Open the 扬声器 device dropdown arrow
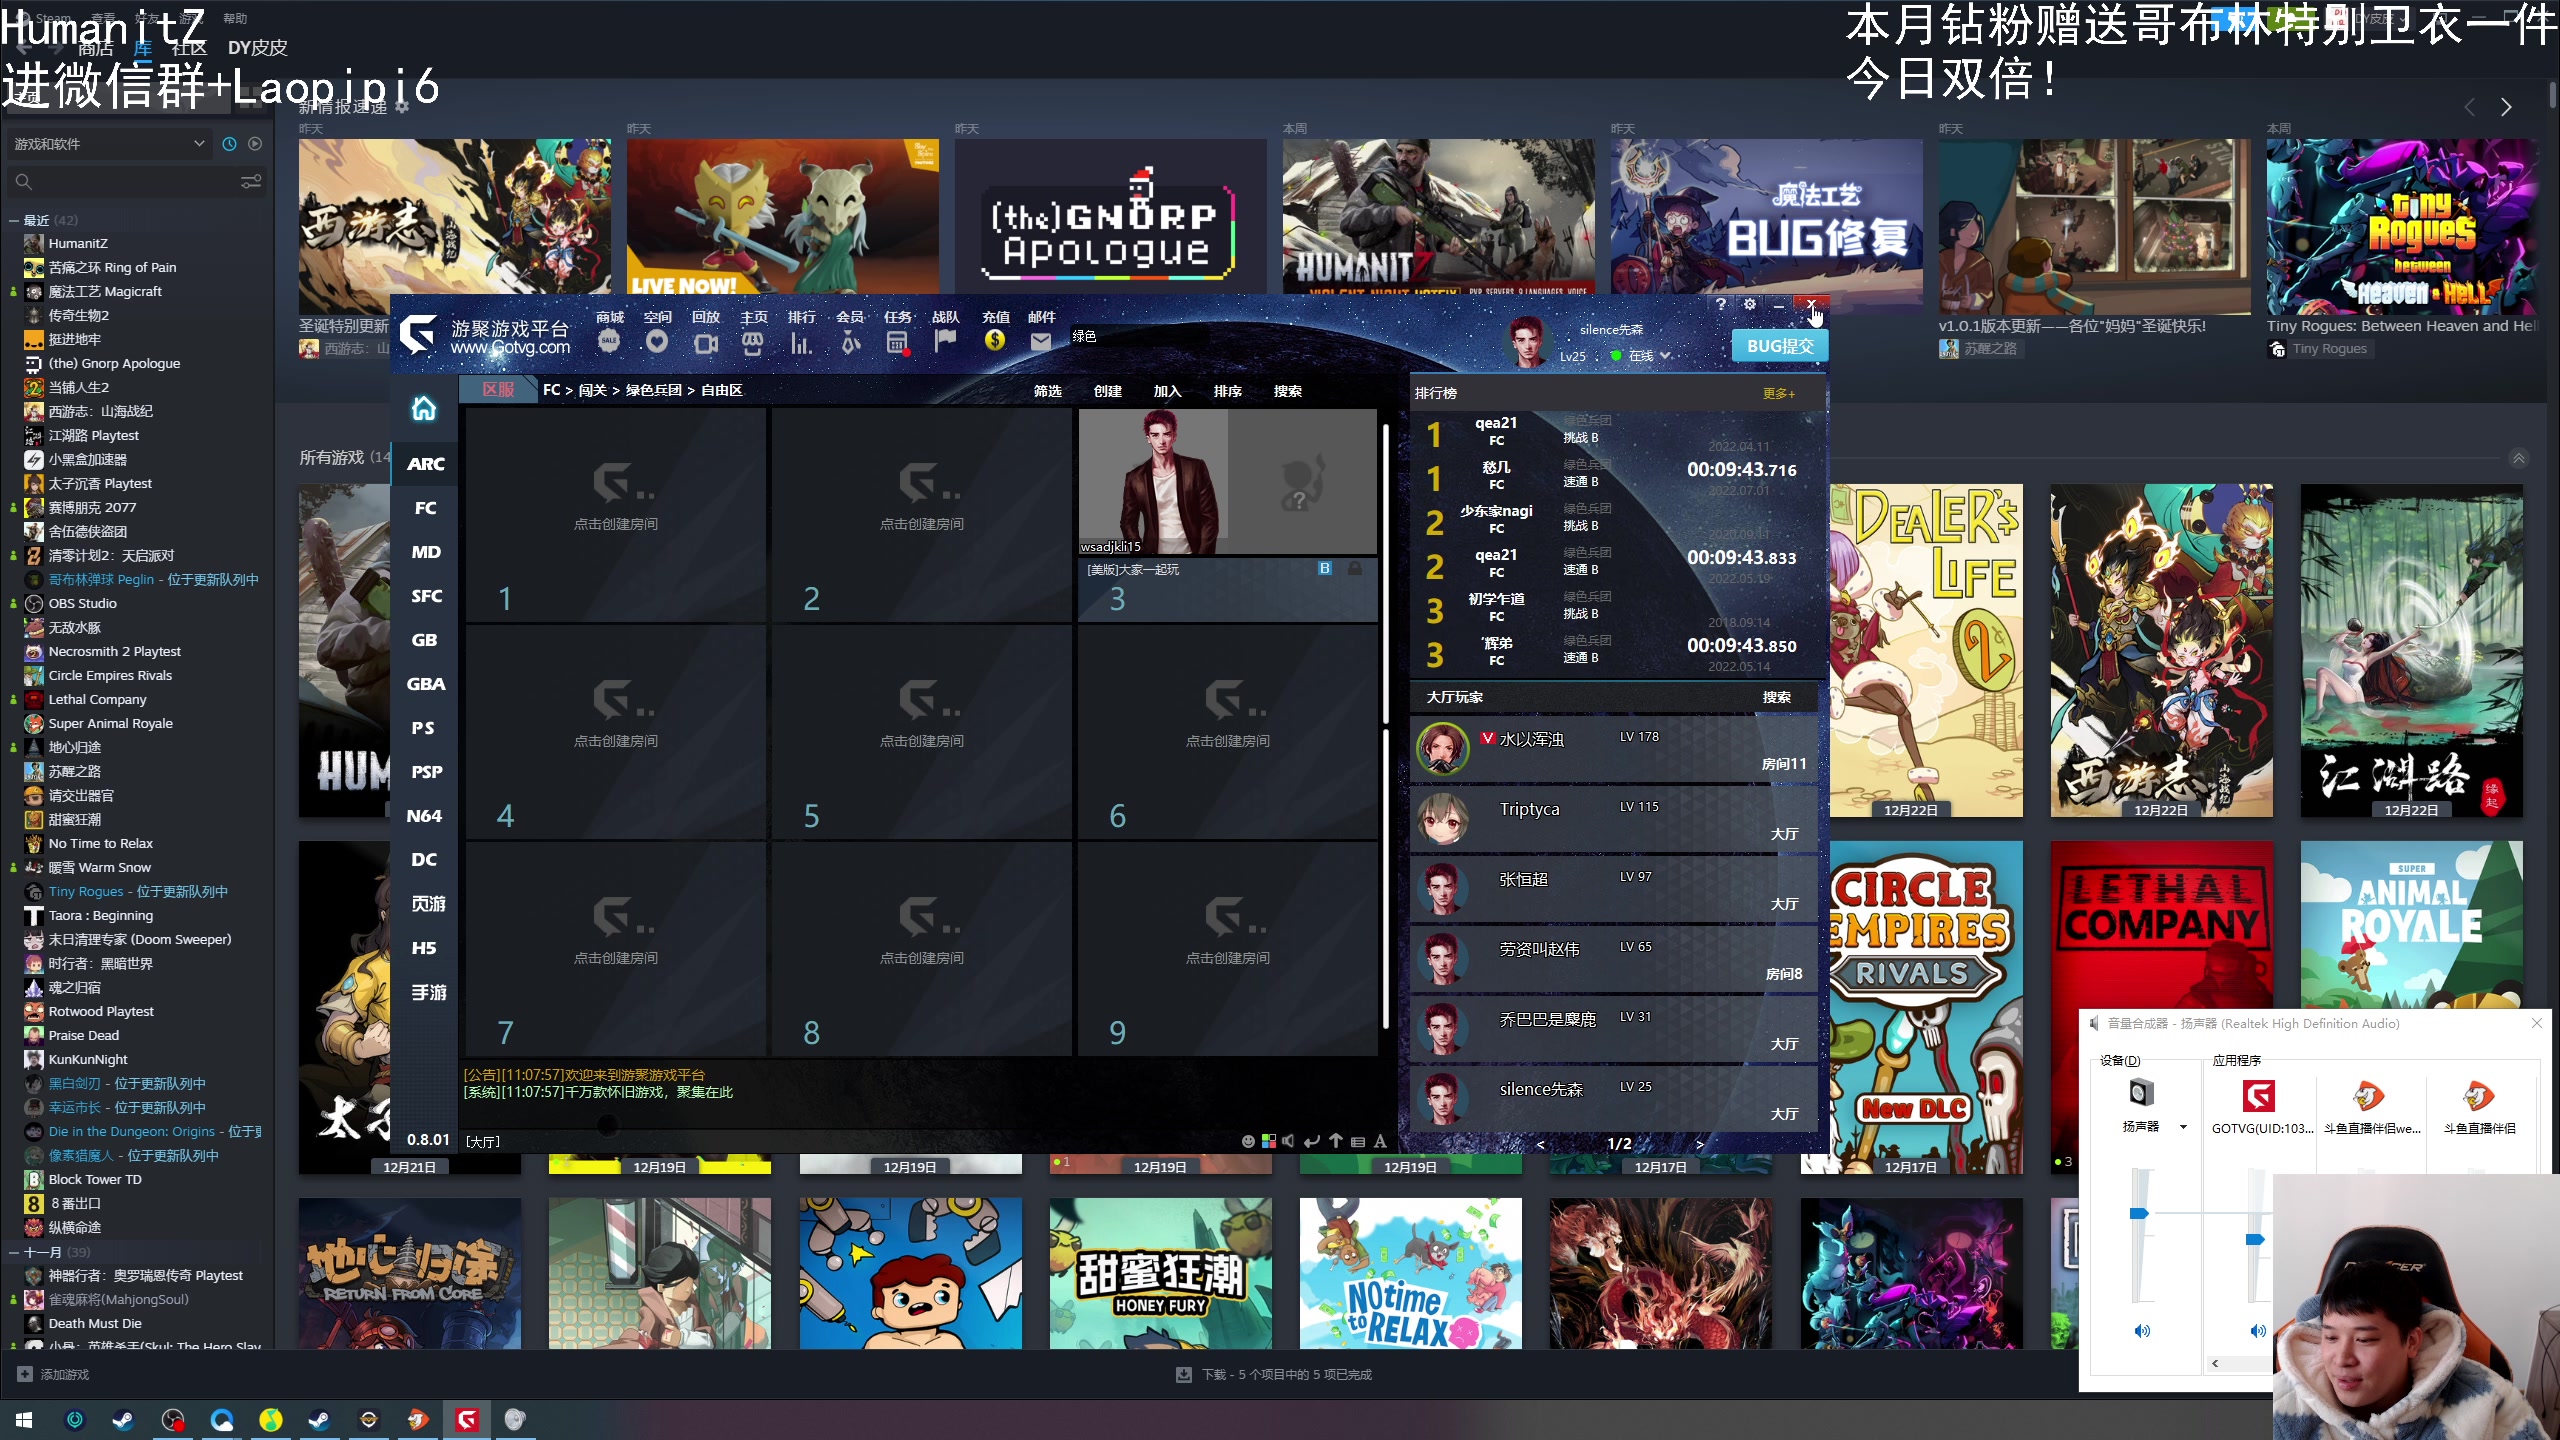 pyautogui.click(x=2183, y=1127)
